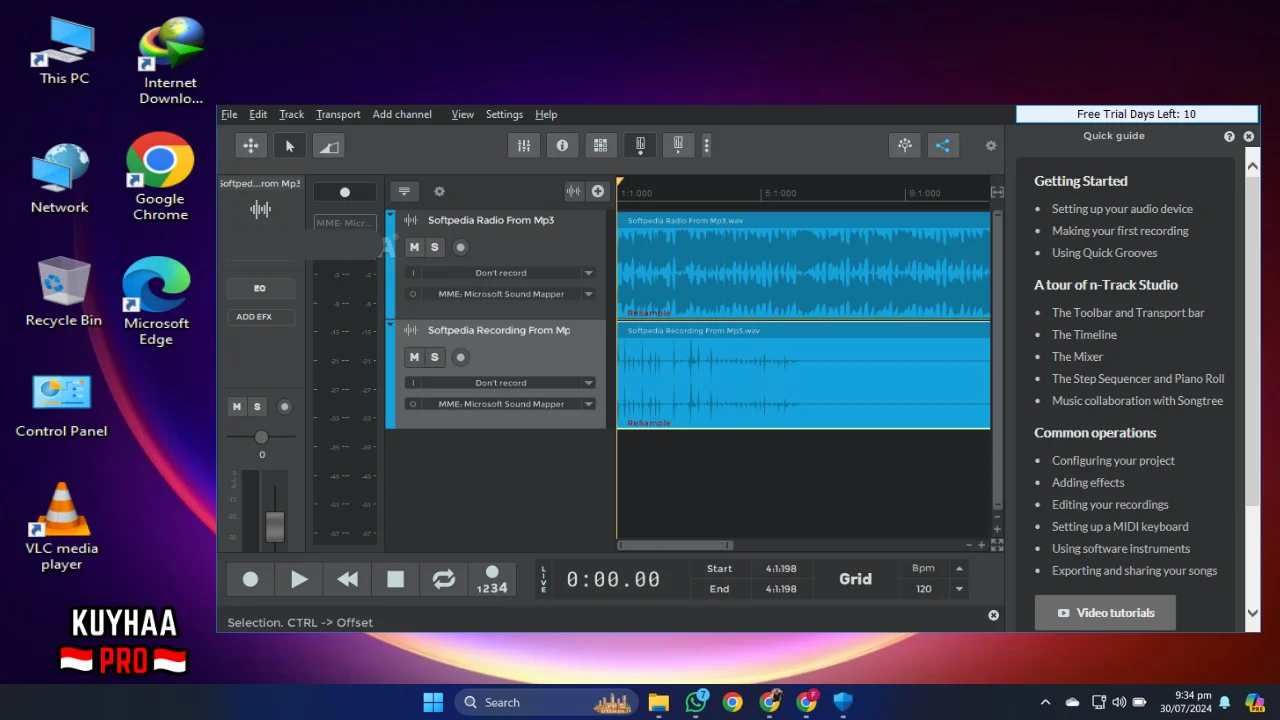Open the step sequencer grid icon
The image size is (1280, 720).
point(600,146)
